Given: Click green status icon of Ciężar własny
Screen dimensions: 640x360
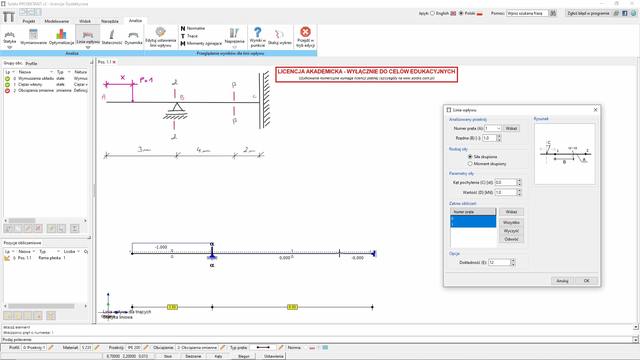Looking at the screenshot, I should tap(7, 84).
